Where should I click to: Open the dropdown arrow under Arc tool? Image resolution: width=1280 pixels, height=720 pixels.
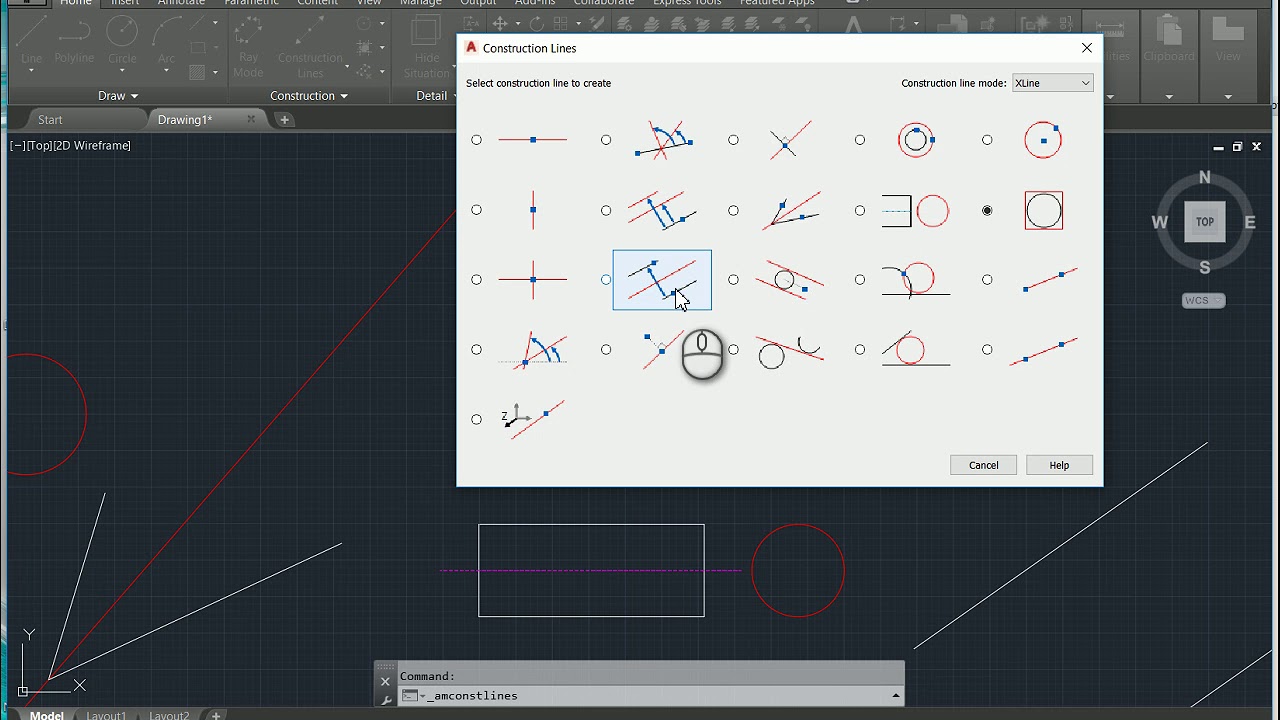[x=166, y=71]
